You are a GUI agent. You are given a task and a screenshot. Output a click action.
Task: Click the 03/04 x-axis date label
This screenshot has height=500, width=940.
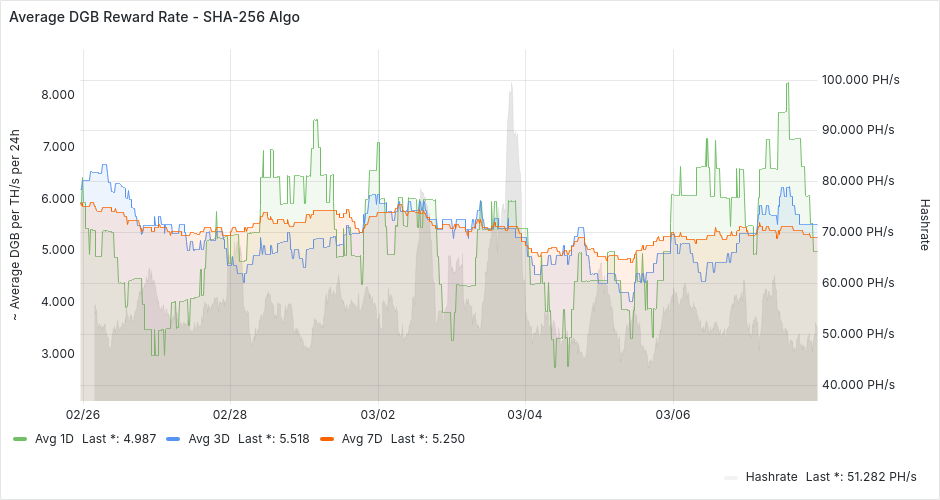point(525,414)
